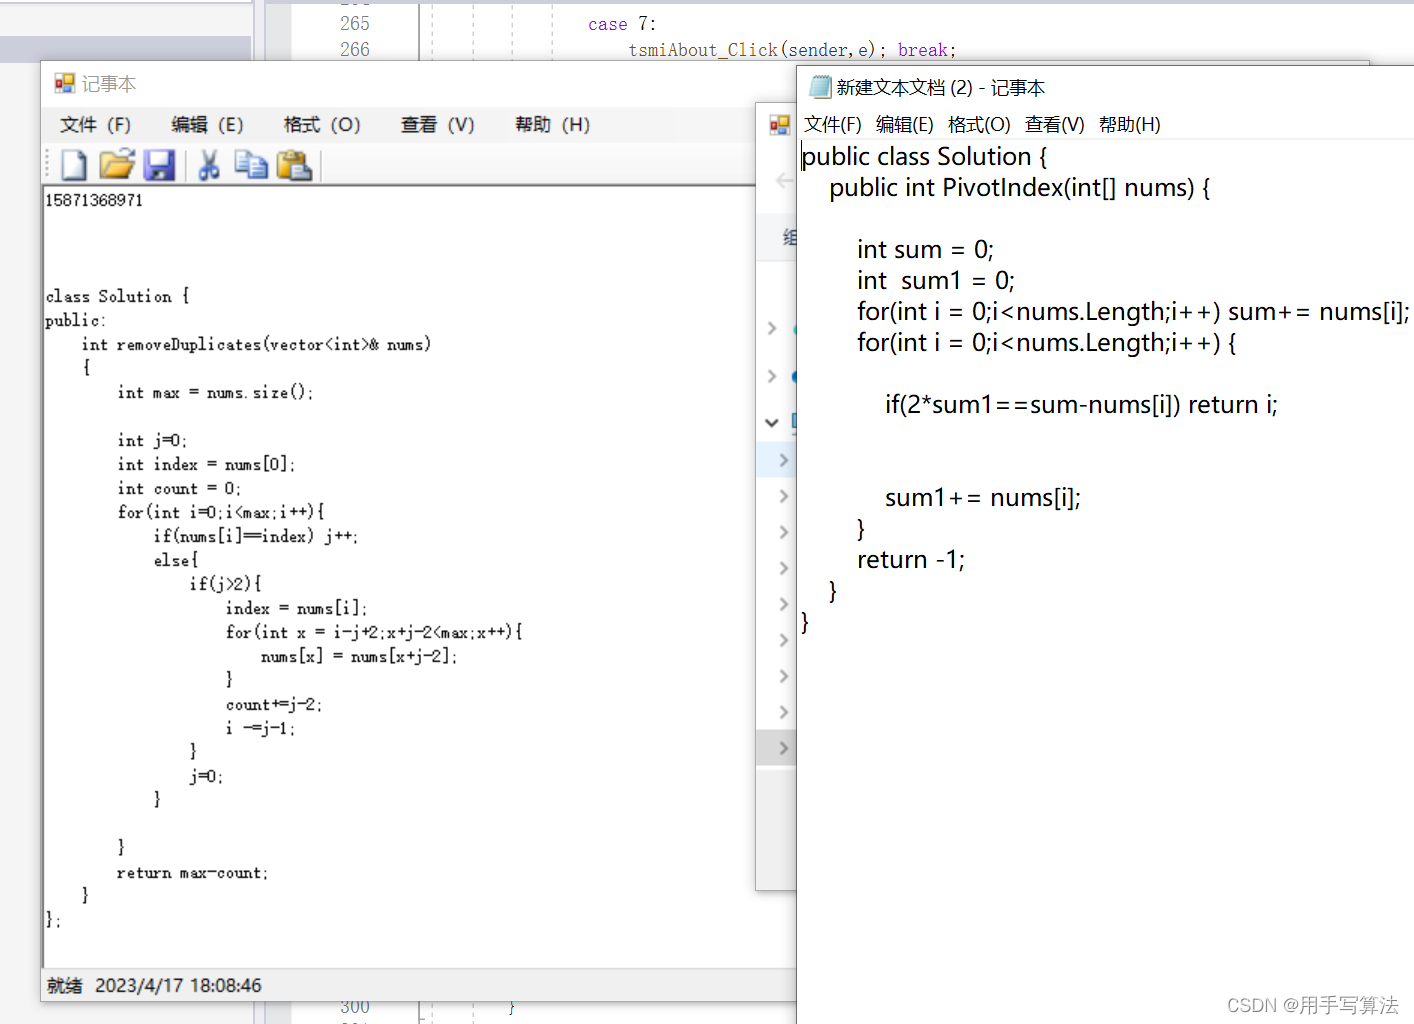
Task: Open 帮助(H) menu in 新建文本文档 (2) window
Action: pos(1130,124)
